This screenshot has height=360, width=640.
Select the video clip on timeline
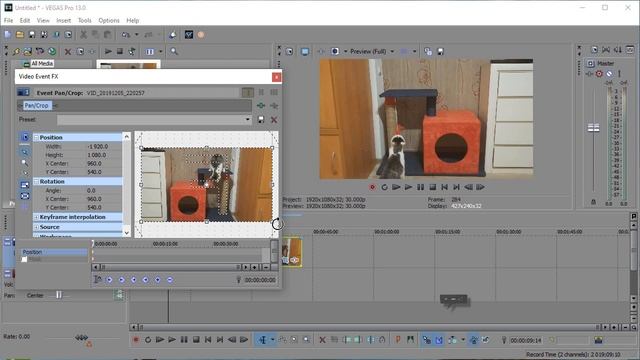click(292, 252)
